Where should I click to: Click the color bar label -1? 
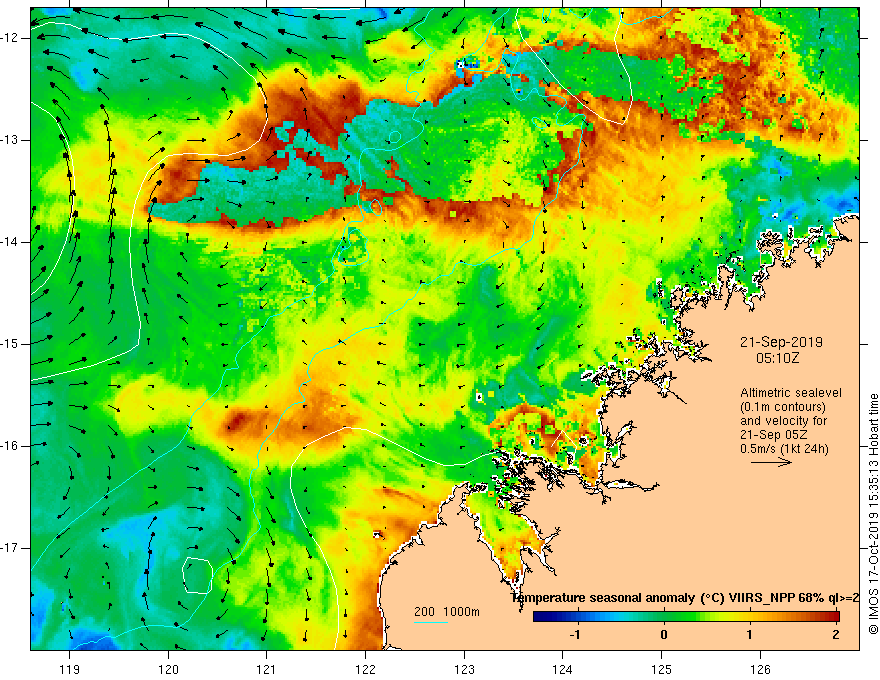tap(575, 635)
